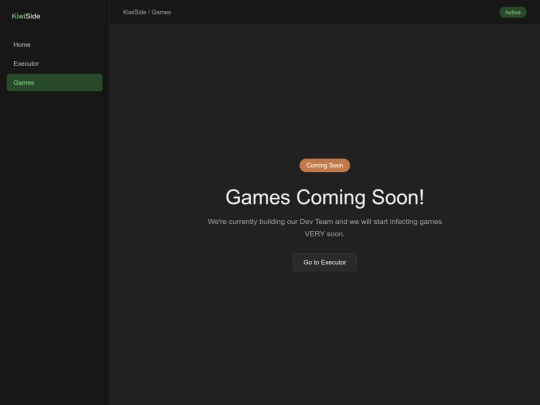
Task: Click the Coming Soon orange badge
Action: [325, 165]
